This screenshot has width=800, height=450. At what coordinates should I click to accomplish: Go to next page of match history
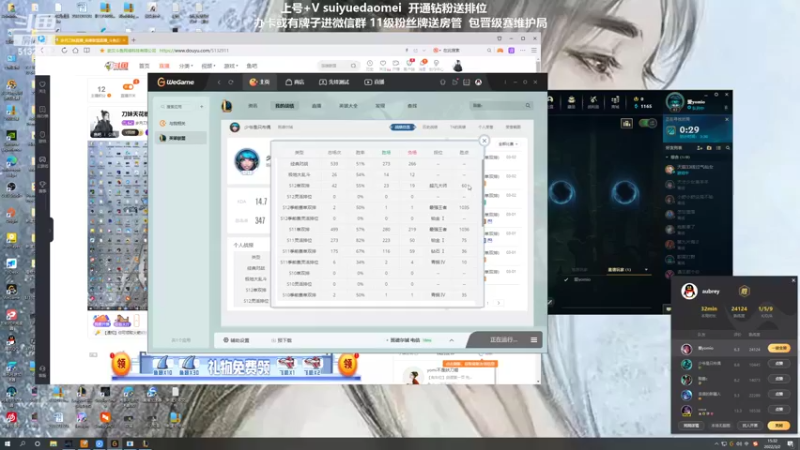point(498,303)
